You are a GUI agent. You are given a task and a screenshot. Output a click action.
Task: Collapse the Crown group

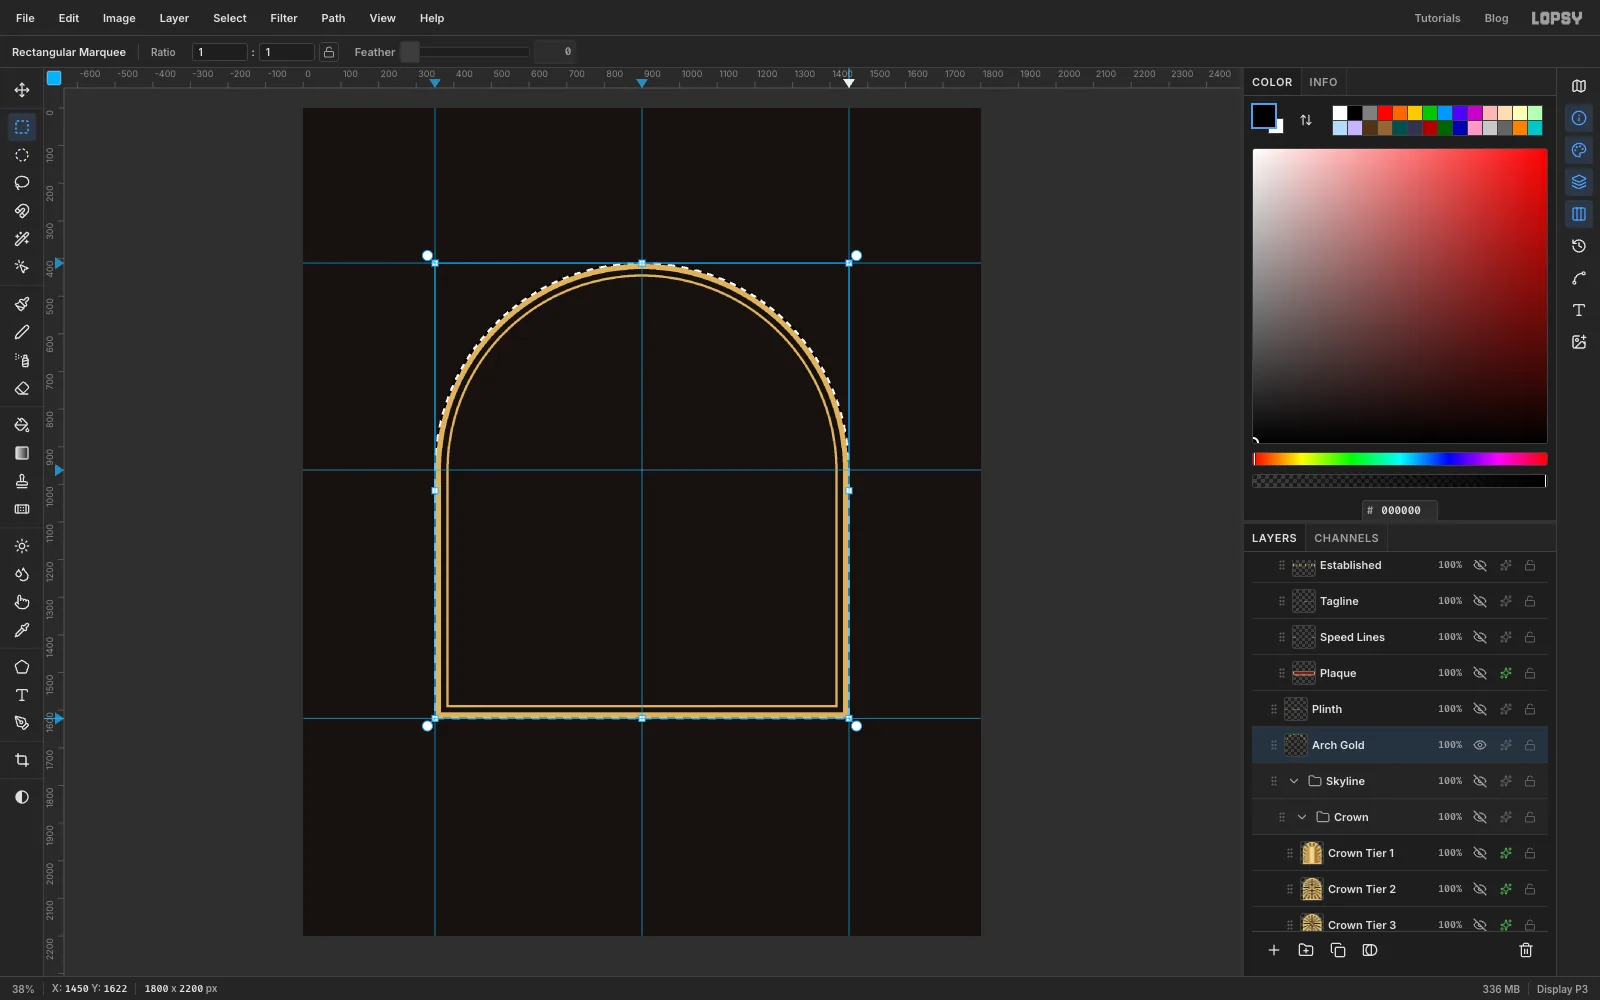(x=1302, y=817)
